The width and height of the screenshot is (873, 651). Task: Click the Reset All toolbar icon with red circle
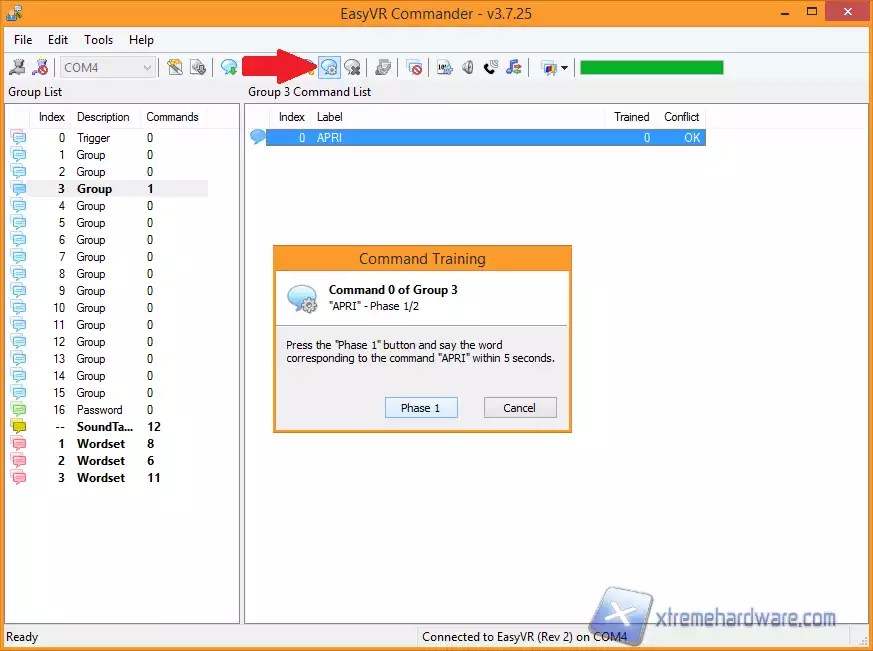coord(414,67)
